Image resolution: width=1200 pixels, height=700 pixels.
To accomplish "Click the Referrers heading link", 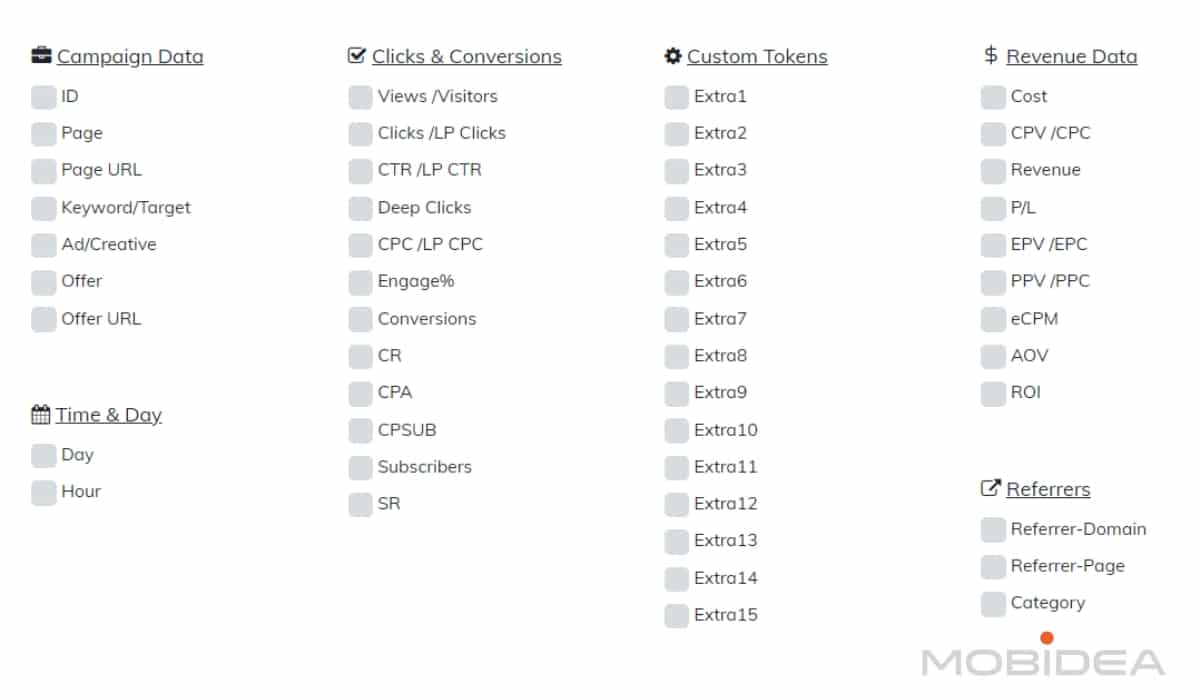I will point(1048,490).
